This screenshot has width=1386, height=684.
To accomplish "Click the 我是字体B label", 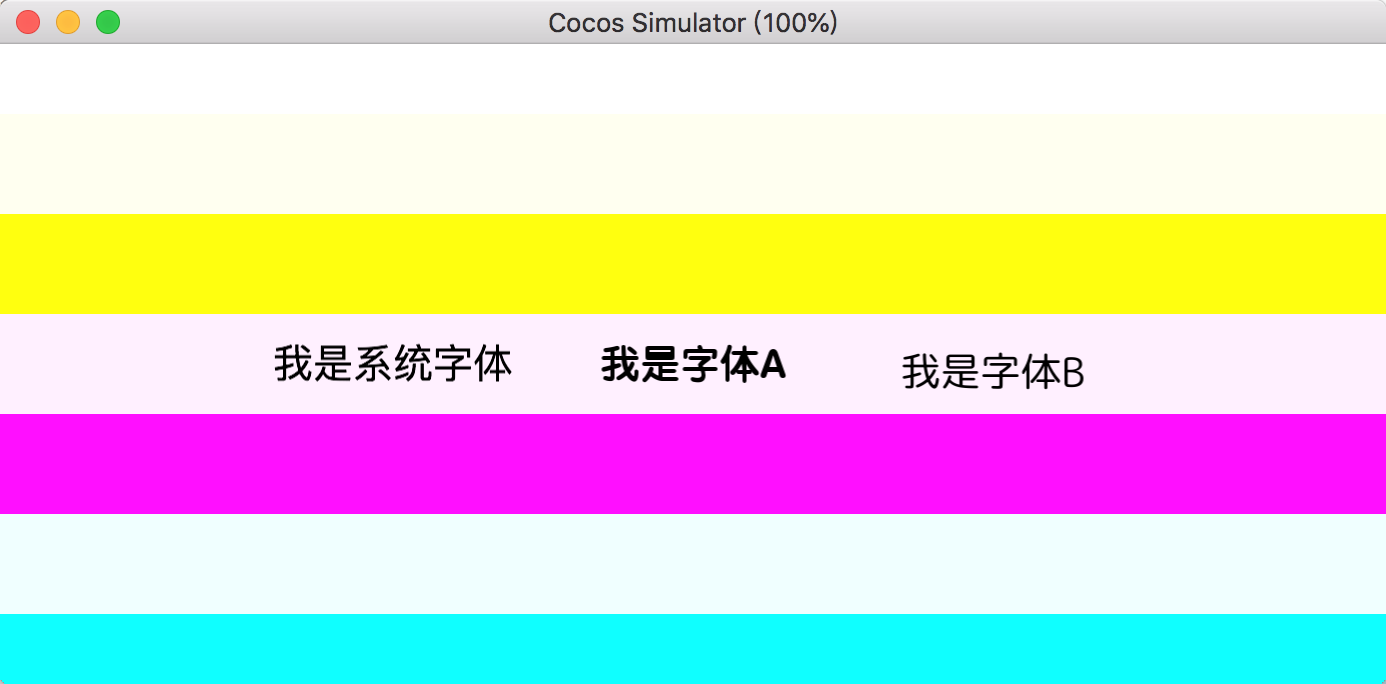I will click(993, 373).
